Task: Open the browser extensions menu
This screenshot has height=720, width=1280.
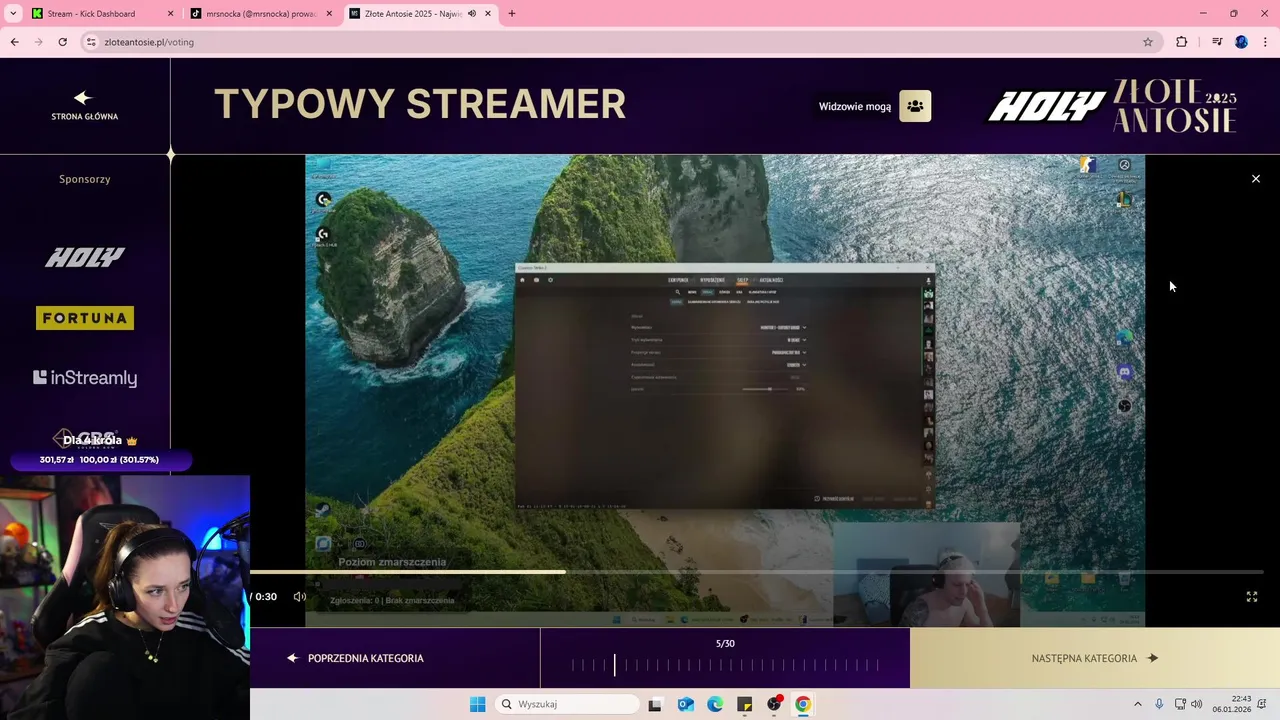Action: point(1181,42)
